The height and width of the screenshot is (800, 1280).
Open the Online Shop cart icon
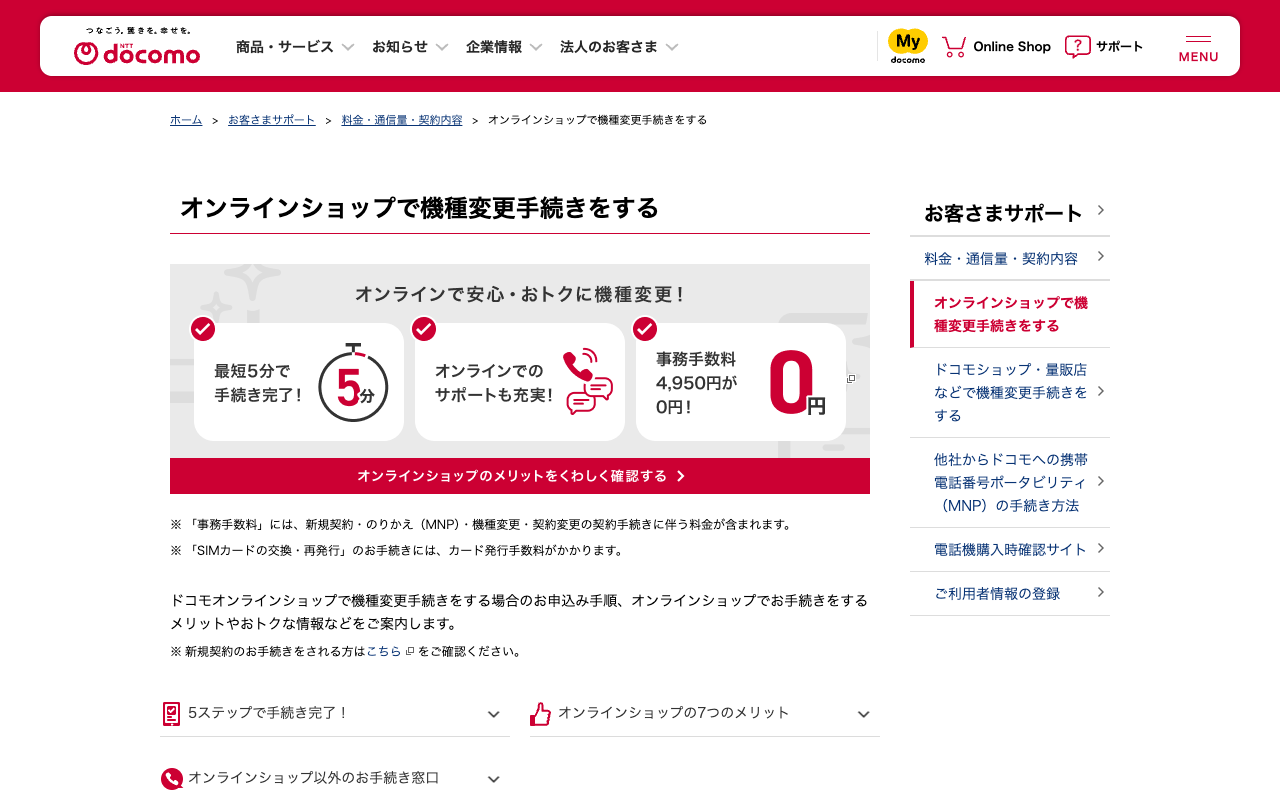[954, 47]
